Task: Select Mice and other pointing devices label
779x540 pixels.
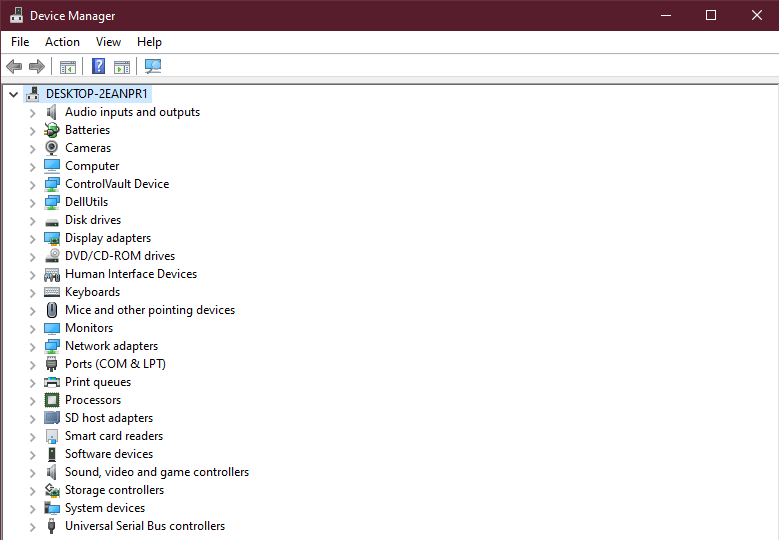Action: point(150,310)
